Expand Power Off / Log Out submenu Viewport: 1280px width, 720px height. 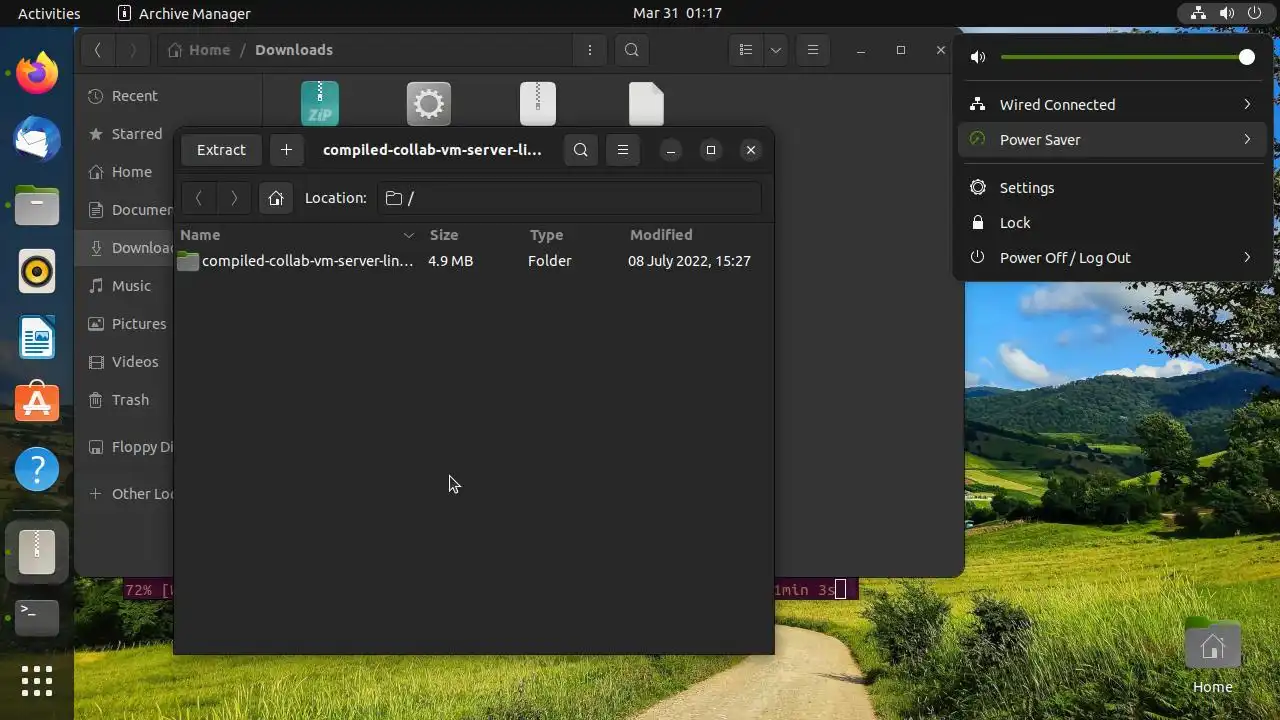point(1112,257)
